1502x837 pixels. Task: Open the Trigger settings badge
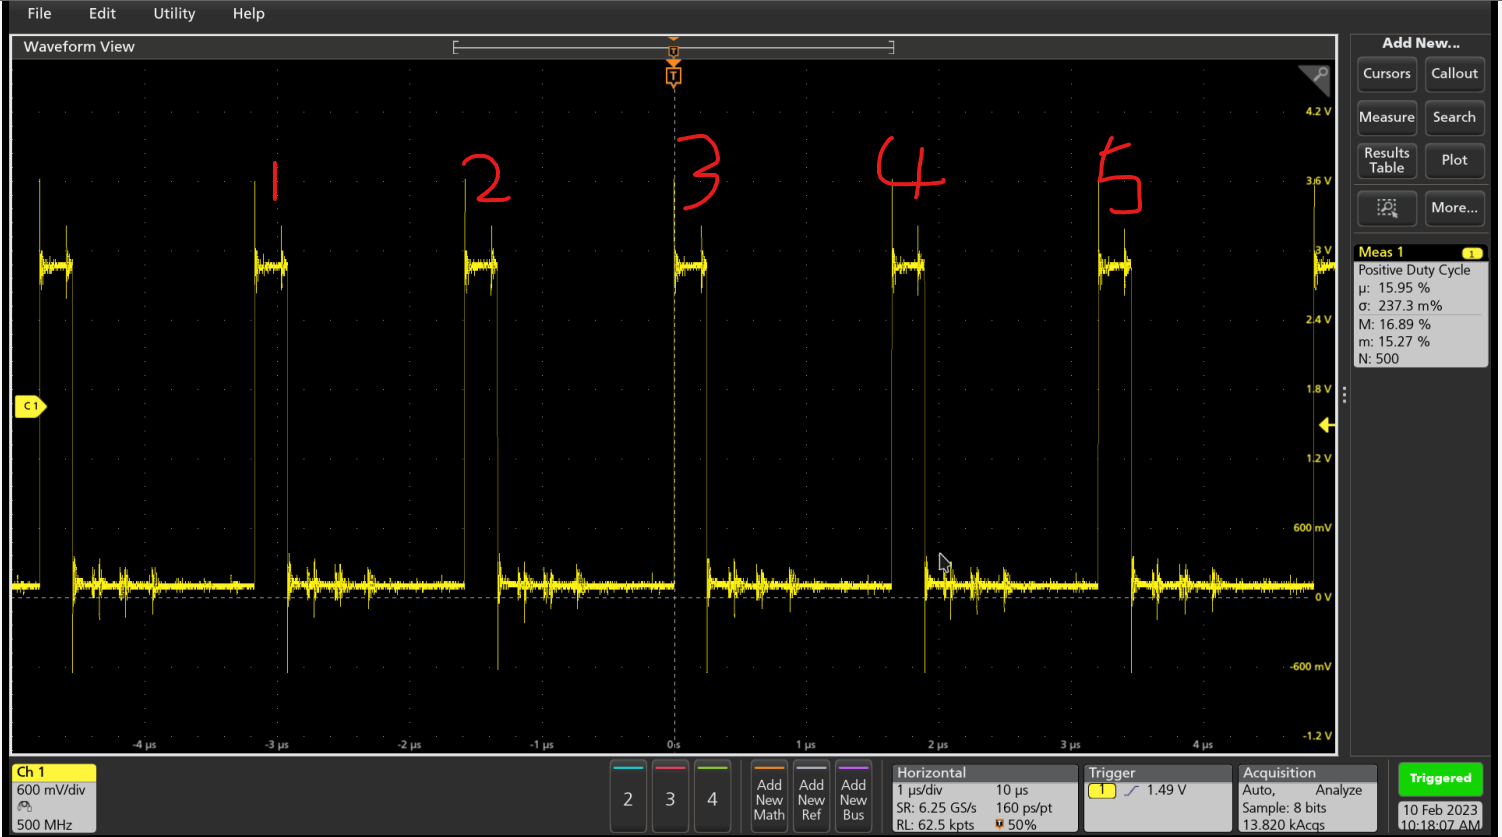[x=1157, y=798]
